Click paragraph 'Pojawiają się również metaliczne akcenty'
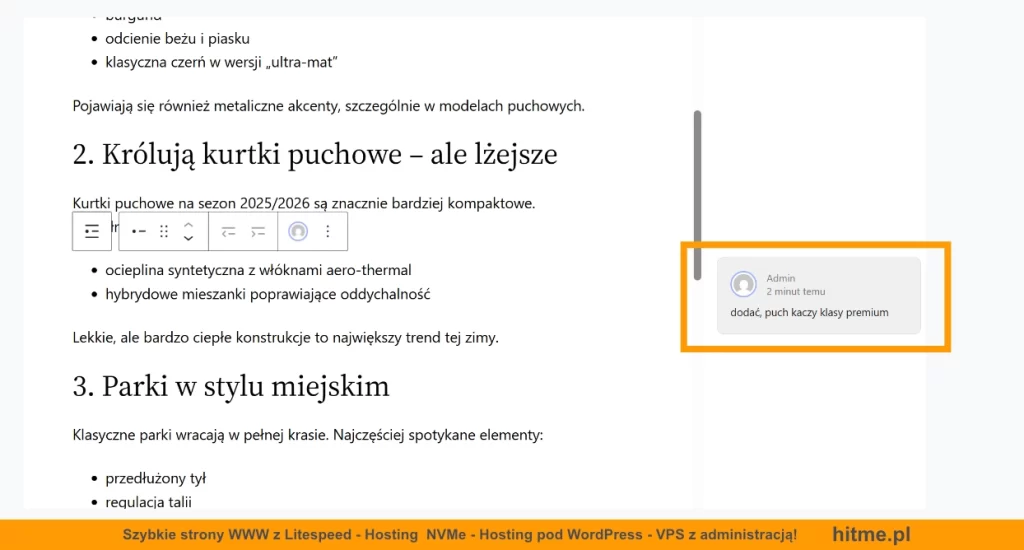 328,106
